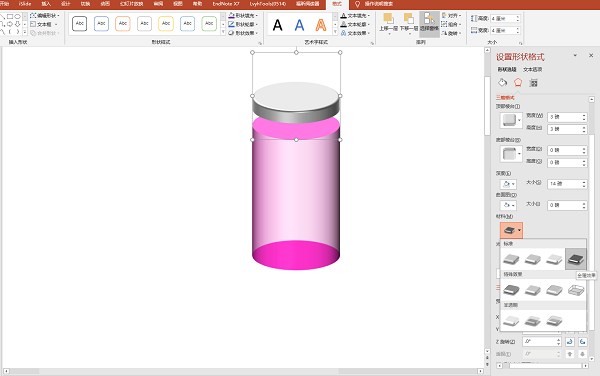Open Fill & Line tab (paint bucket icon)
600x376 pixels.
(x=502, y=83)
